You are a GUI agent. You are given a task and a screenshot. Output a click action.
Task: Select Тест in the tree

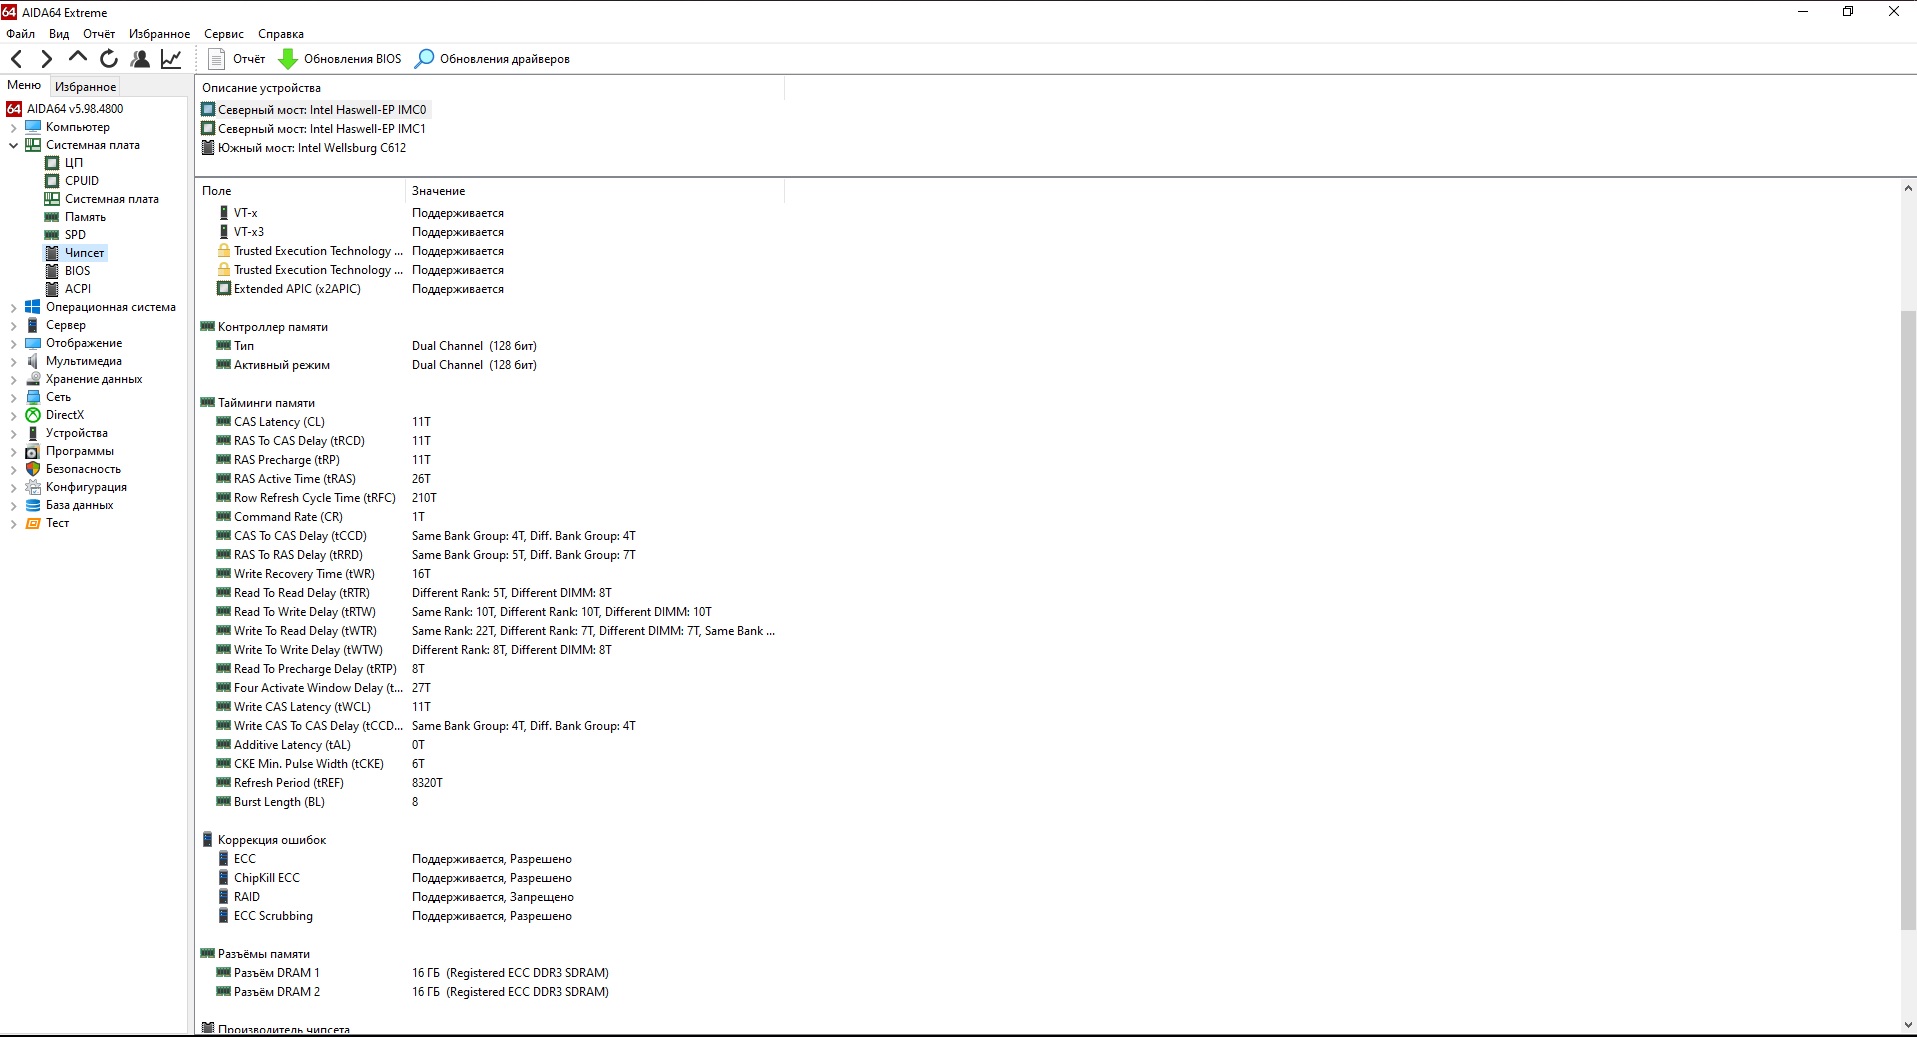58,523
